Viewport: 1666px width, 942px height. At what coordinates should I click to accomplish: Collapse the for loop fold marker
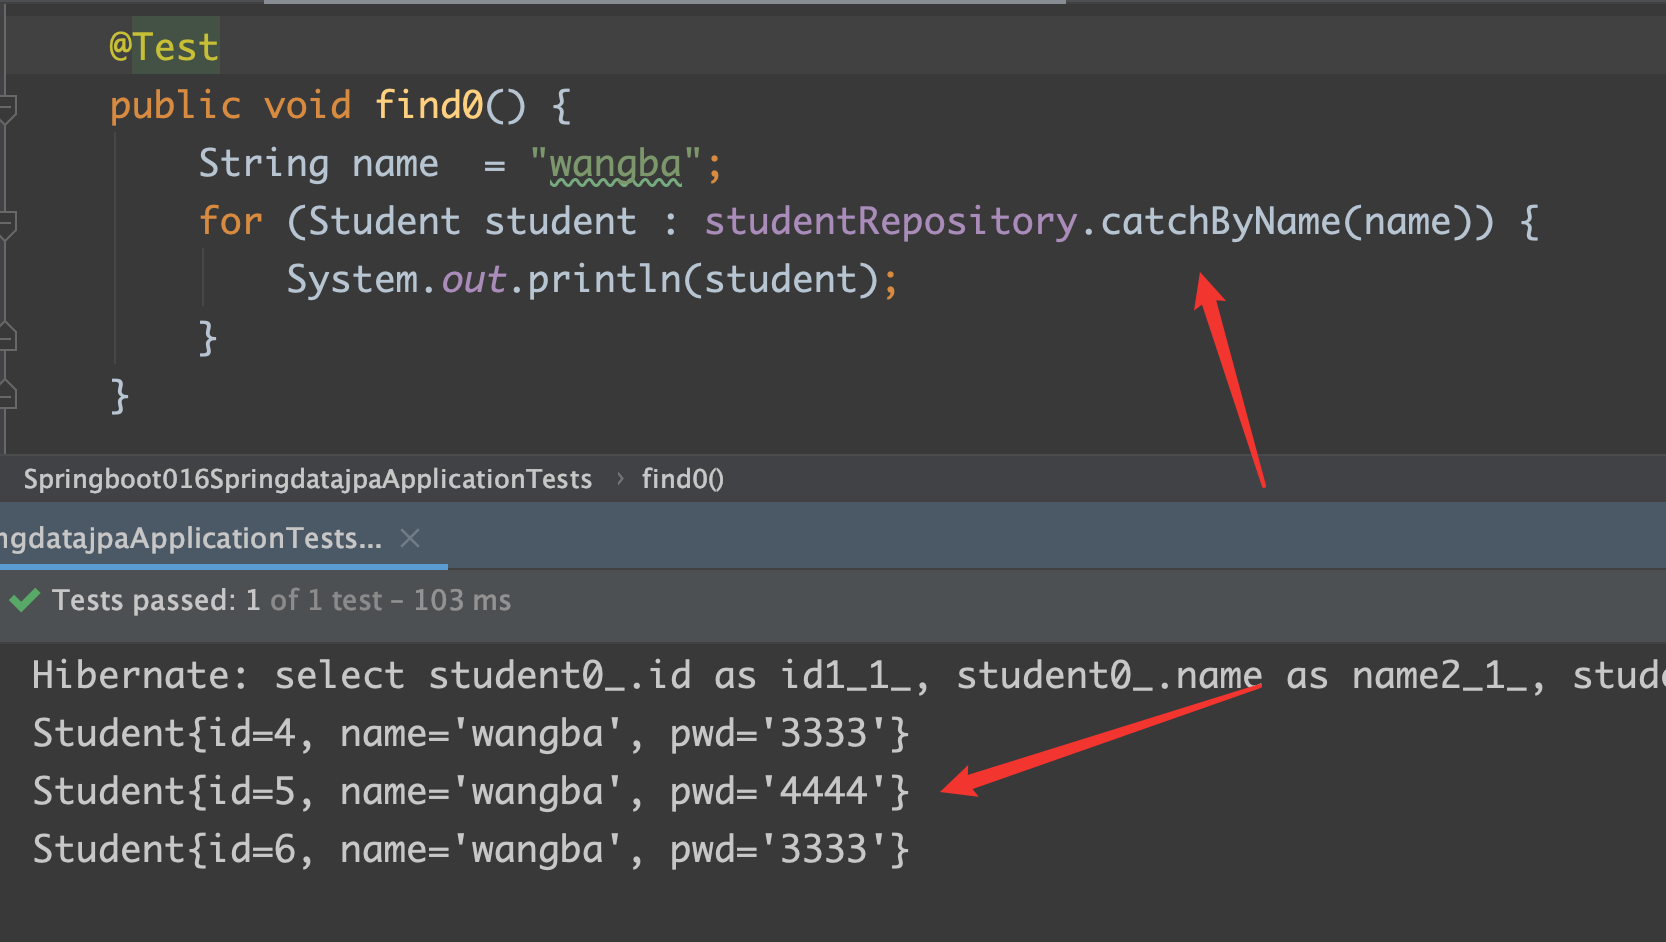point(7,224)
